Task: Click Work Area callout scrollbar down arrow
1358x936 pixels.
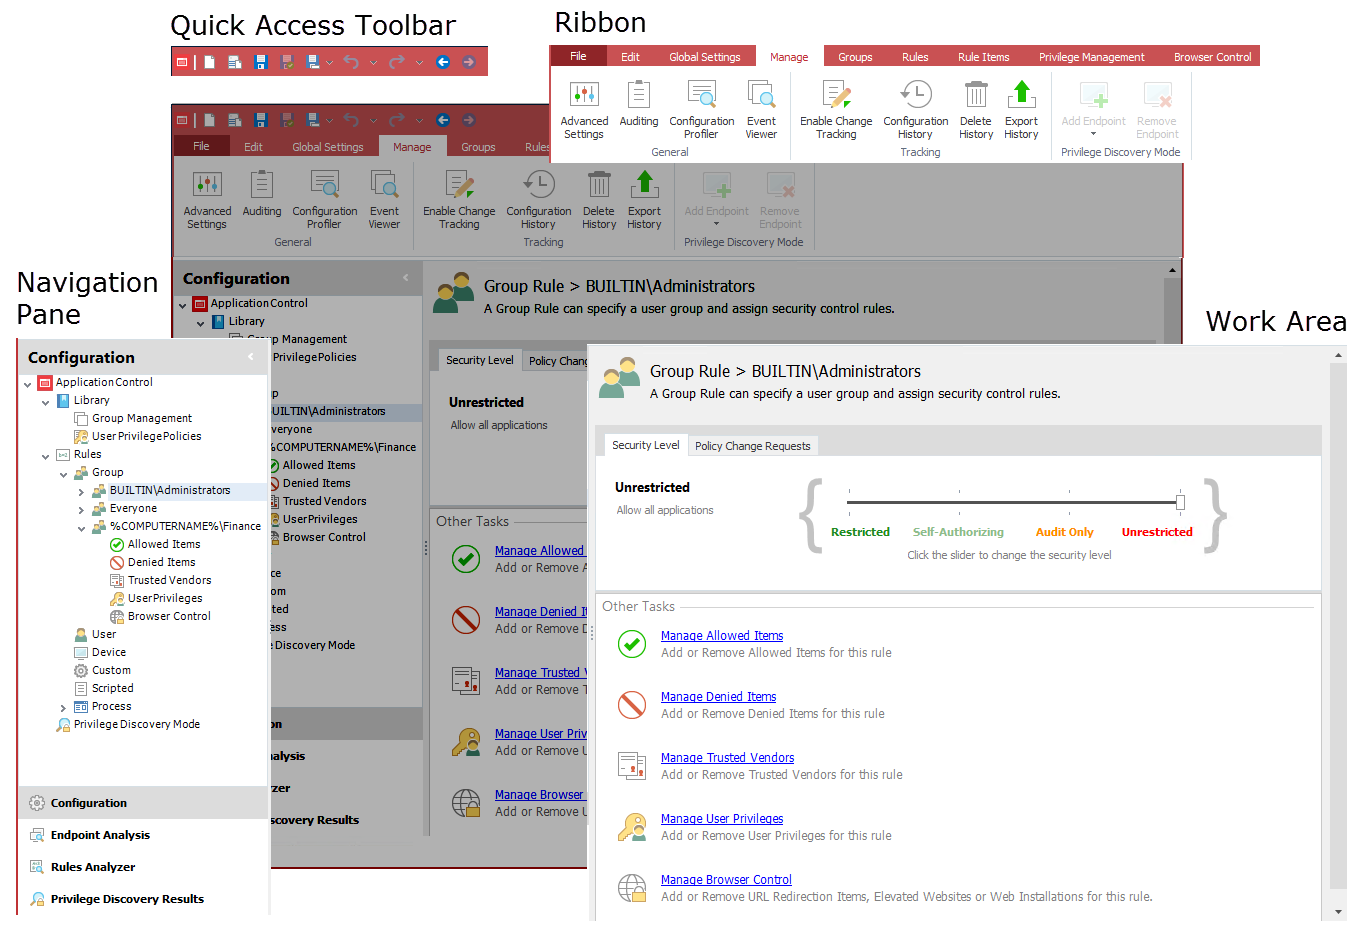Action: [1338, 913]
